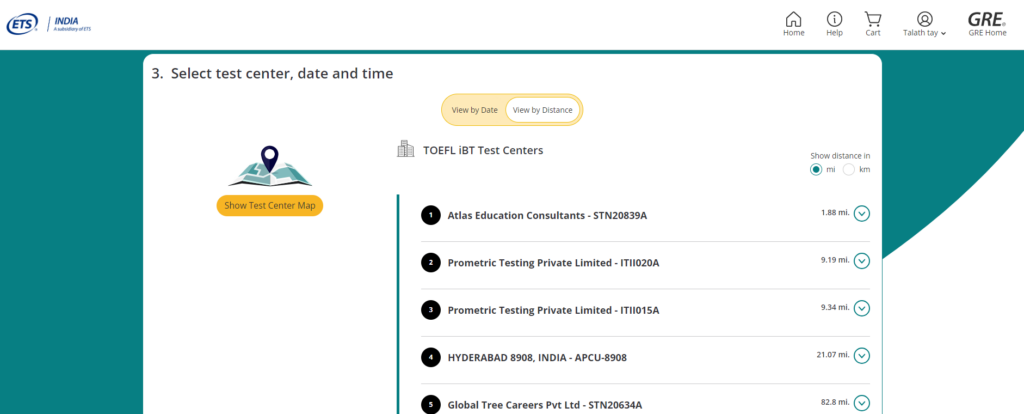Select the mi distance radio button
Viewport: 1024px width, 414px height.
(816, 169)
